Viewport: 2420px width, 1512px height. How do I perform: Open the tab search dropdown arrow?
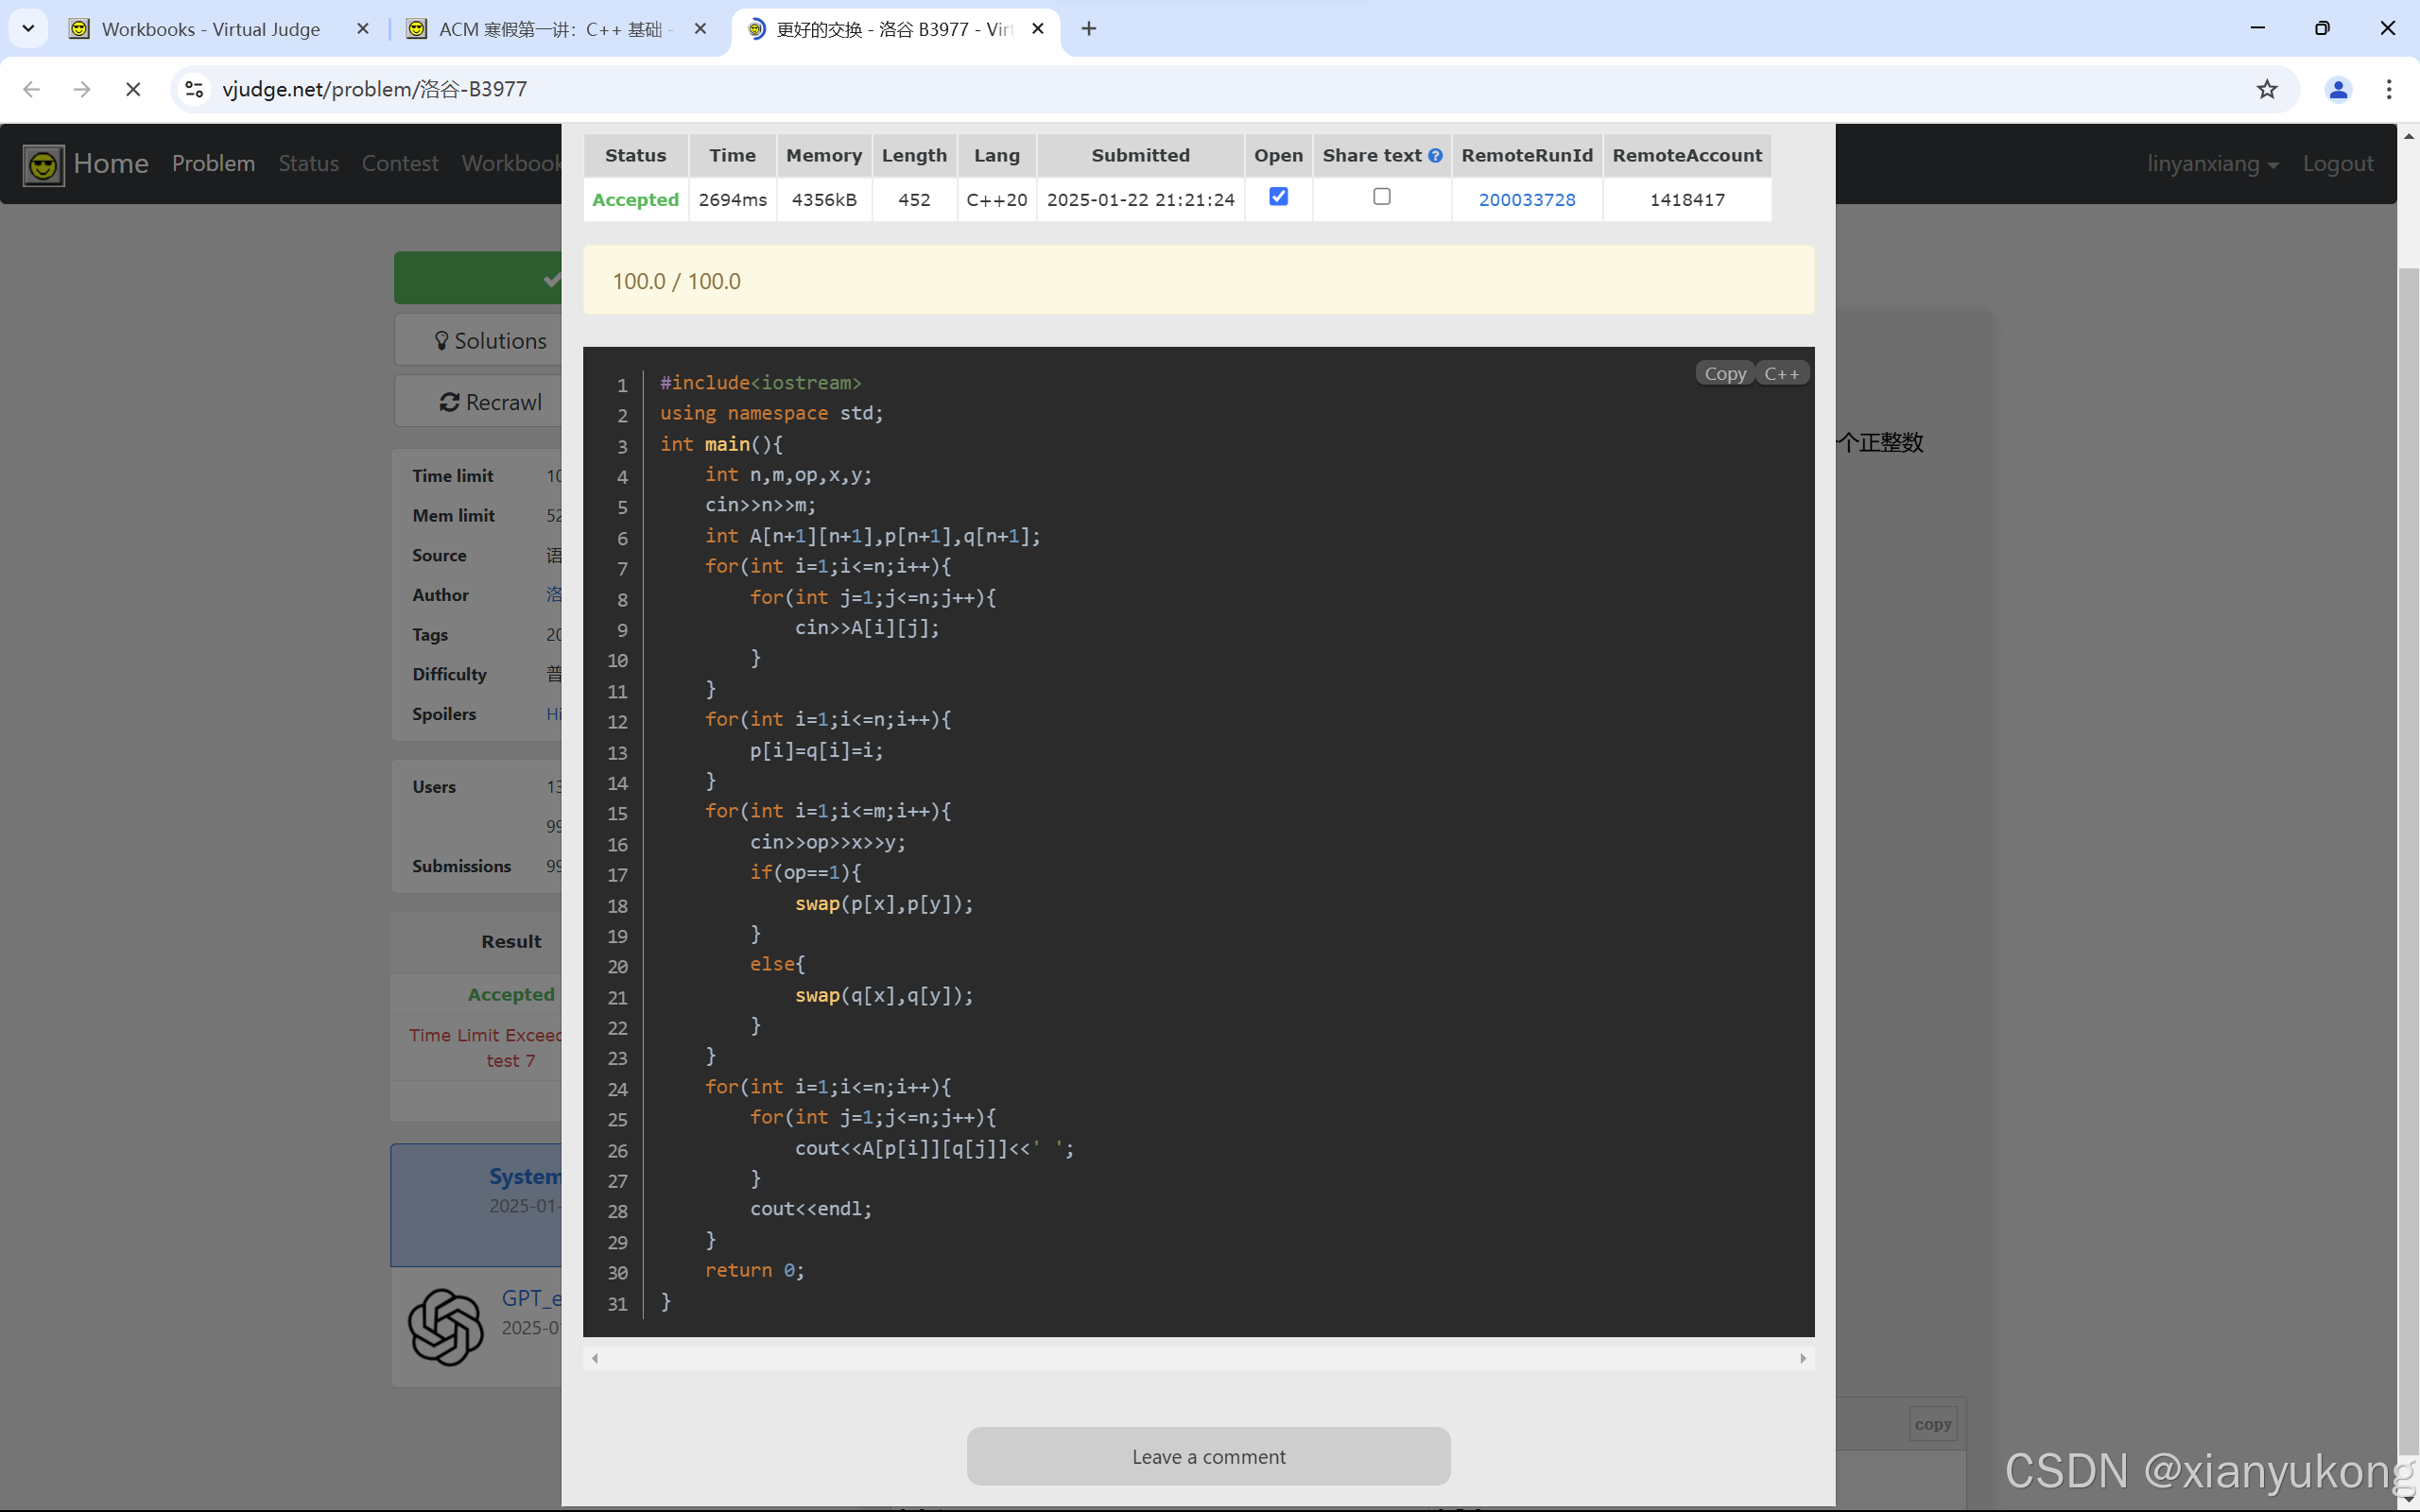[28, 29]
